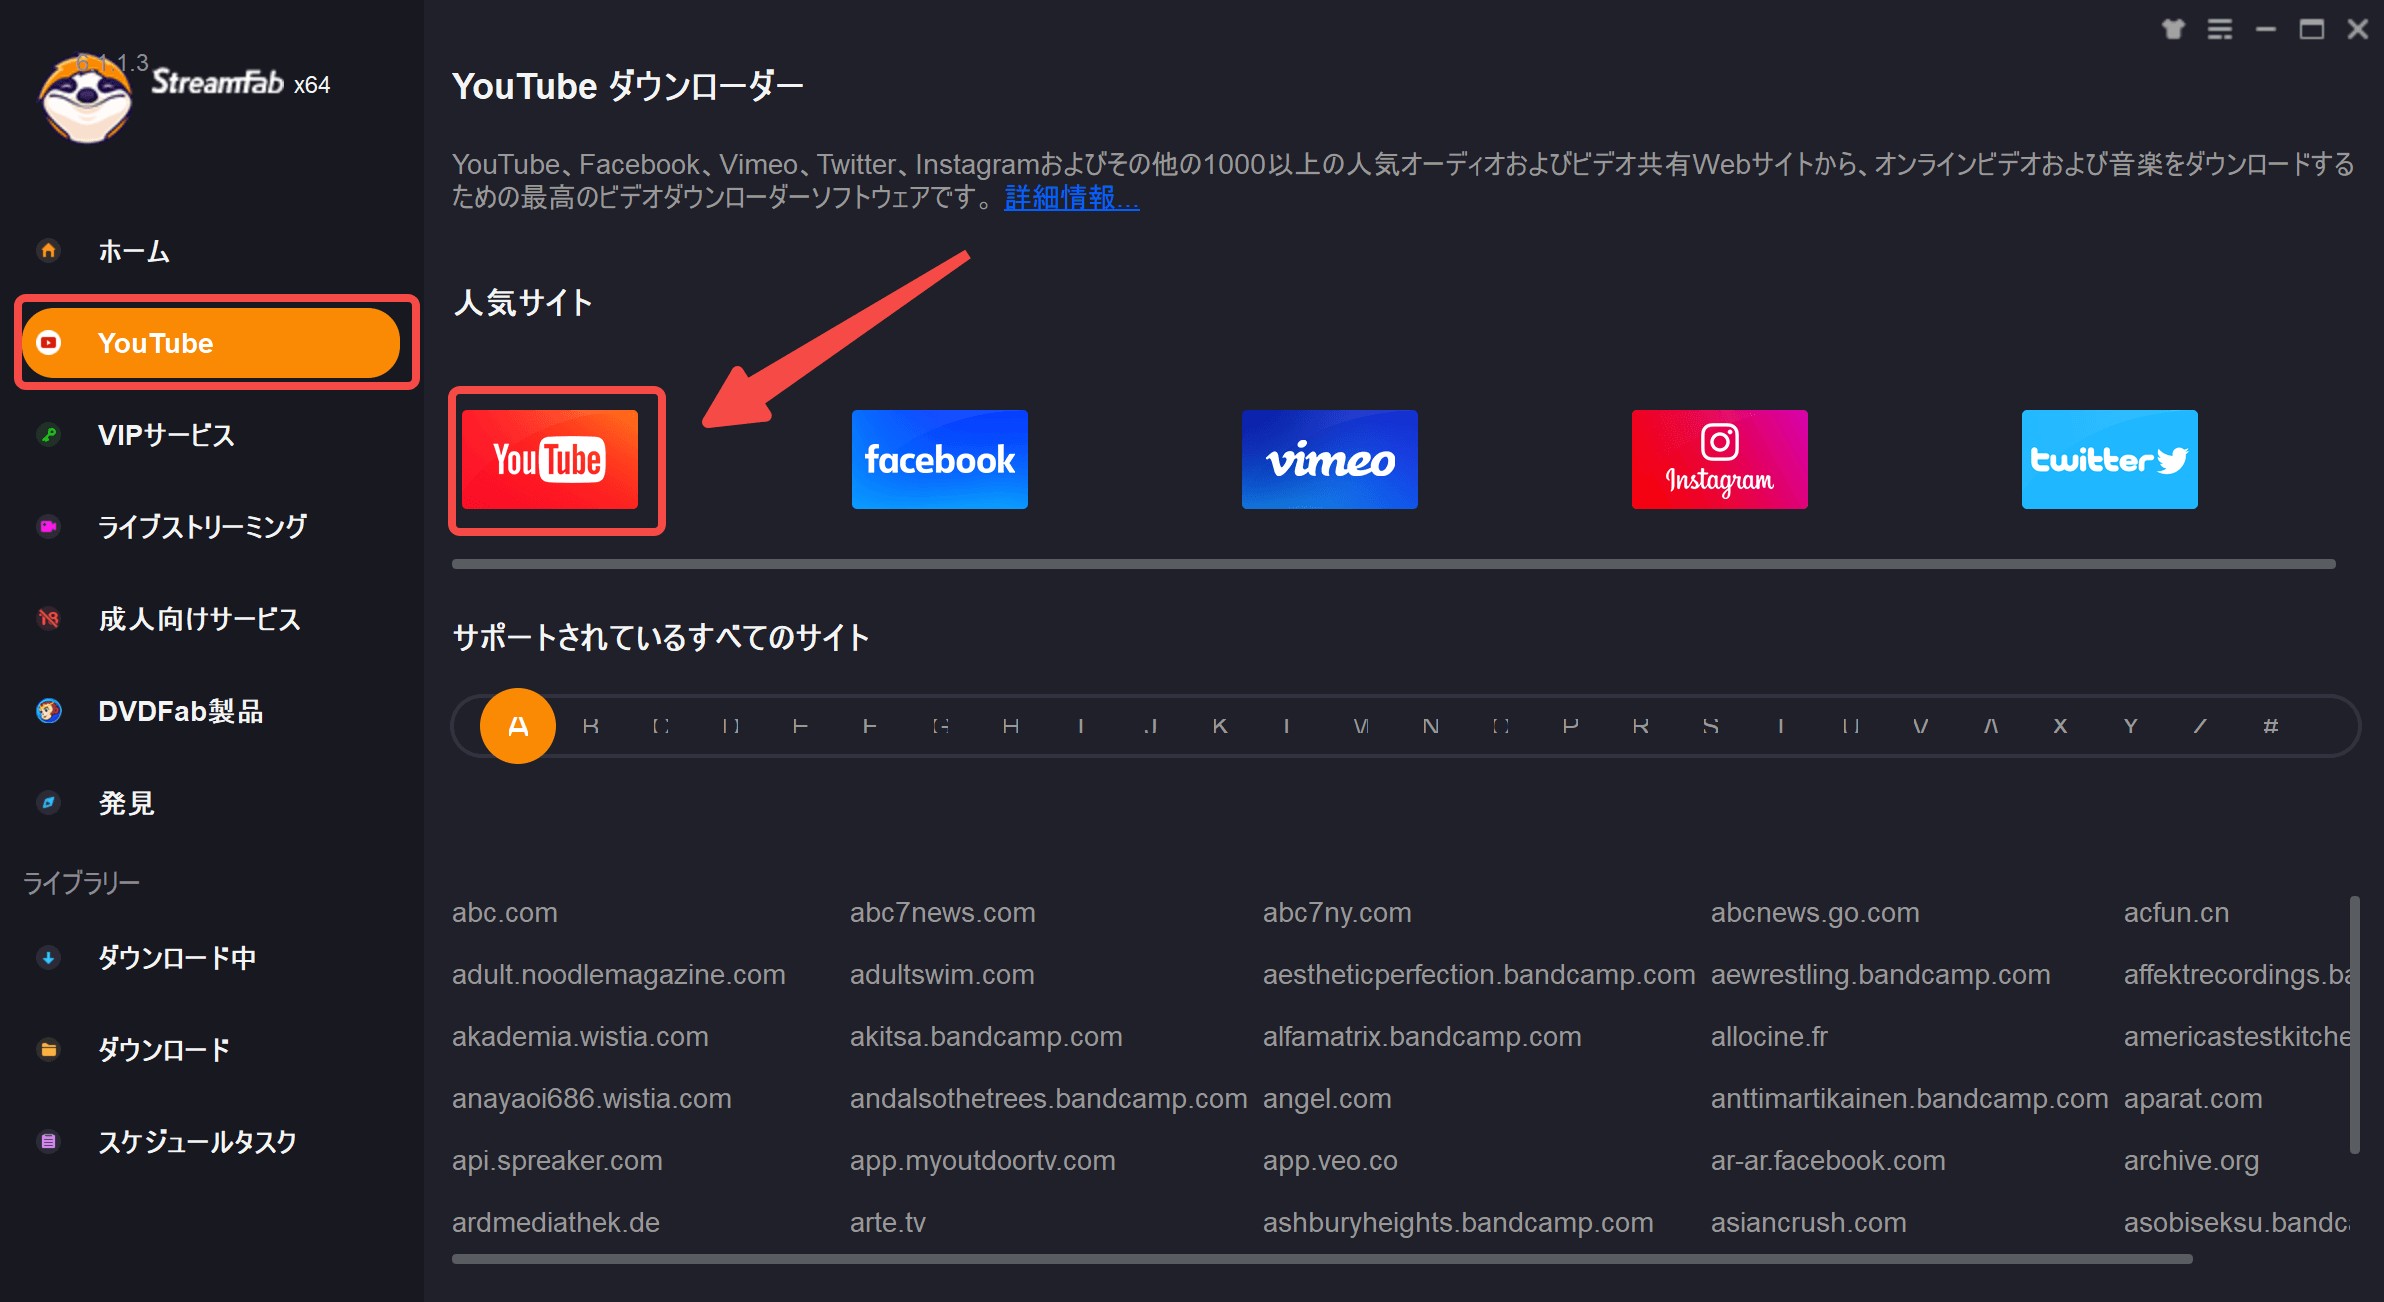Open abcnews.go.com entry

point(1815,912)
